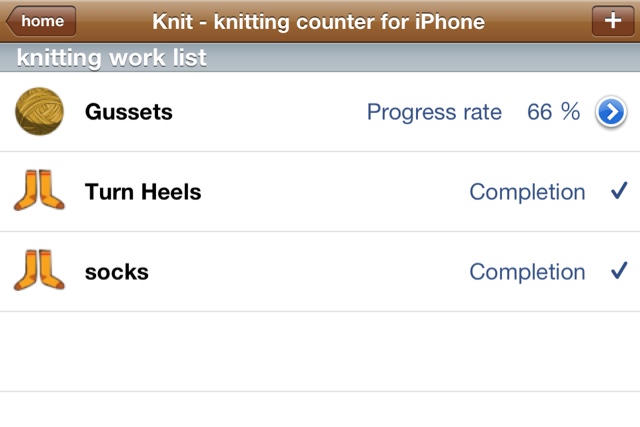Screen dimensions: 640x427
Task: Select the Gussets project name
Action: pos(129,112)
